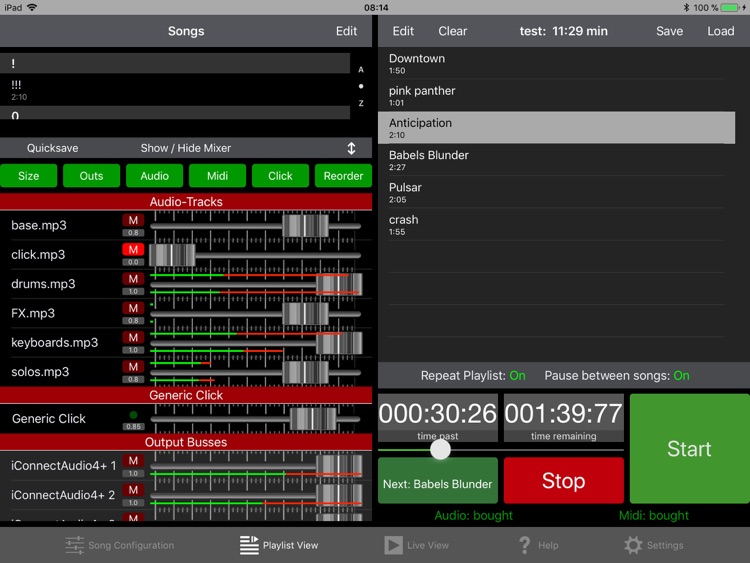750x563 pixels.
Task: Load a saved playlist
Action: tap(720, 31)
